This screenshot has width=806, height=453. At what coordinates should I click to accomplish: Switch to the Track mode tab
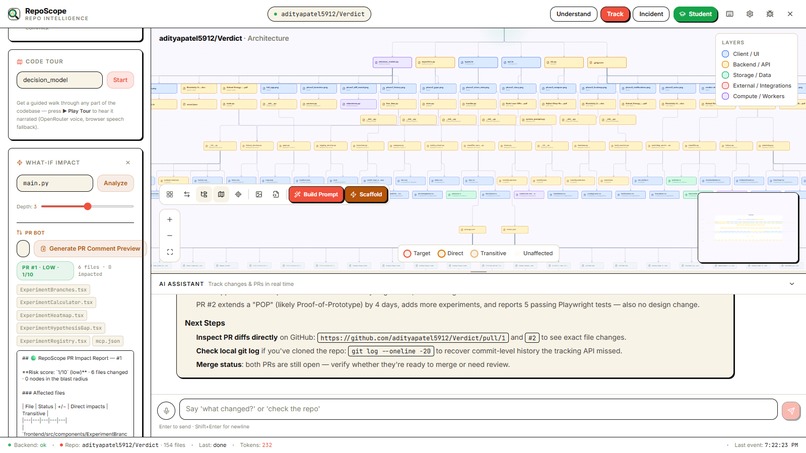coord(615,14)
